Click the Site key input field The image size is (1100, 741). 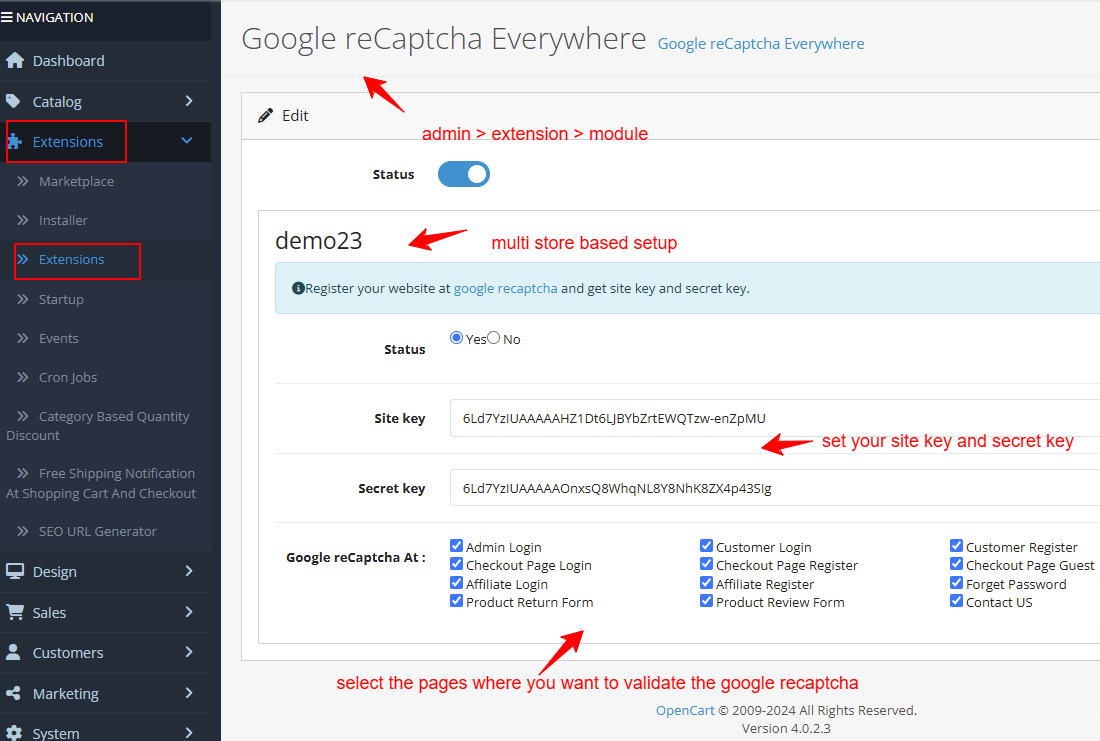tap(774, 418)
